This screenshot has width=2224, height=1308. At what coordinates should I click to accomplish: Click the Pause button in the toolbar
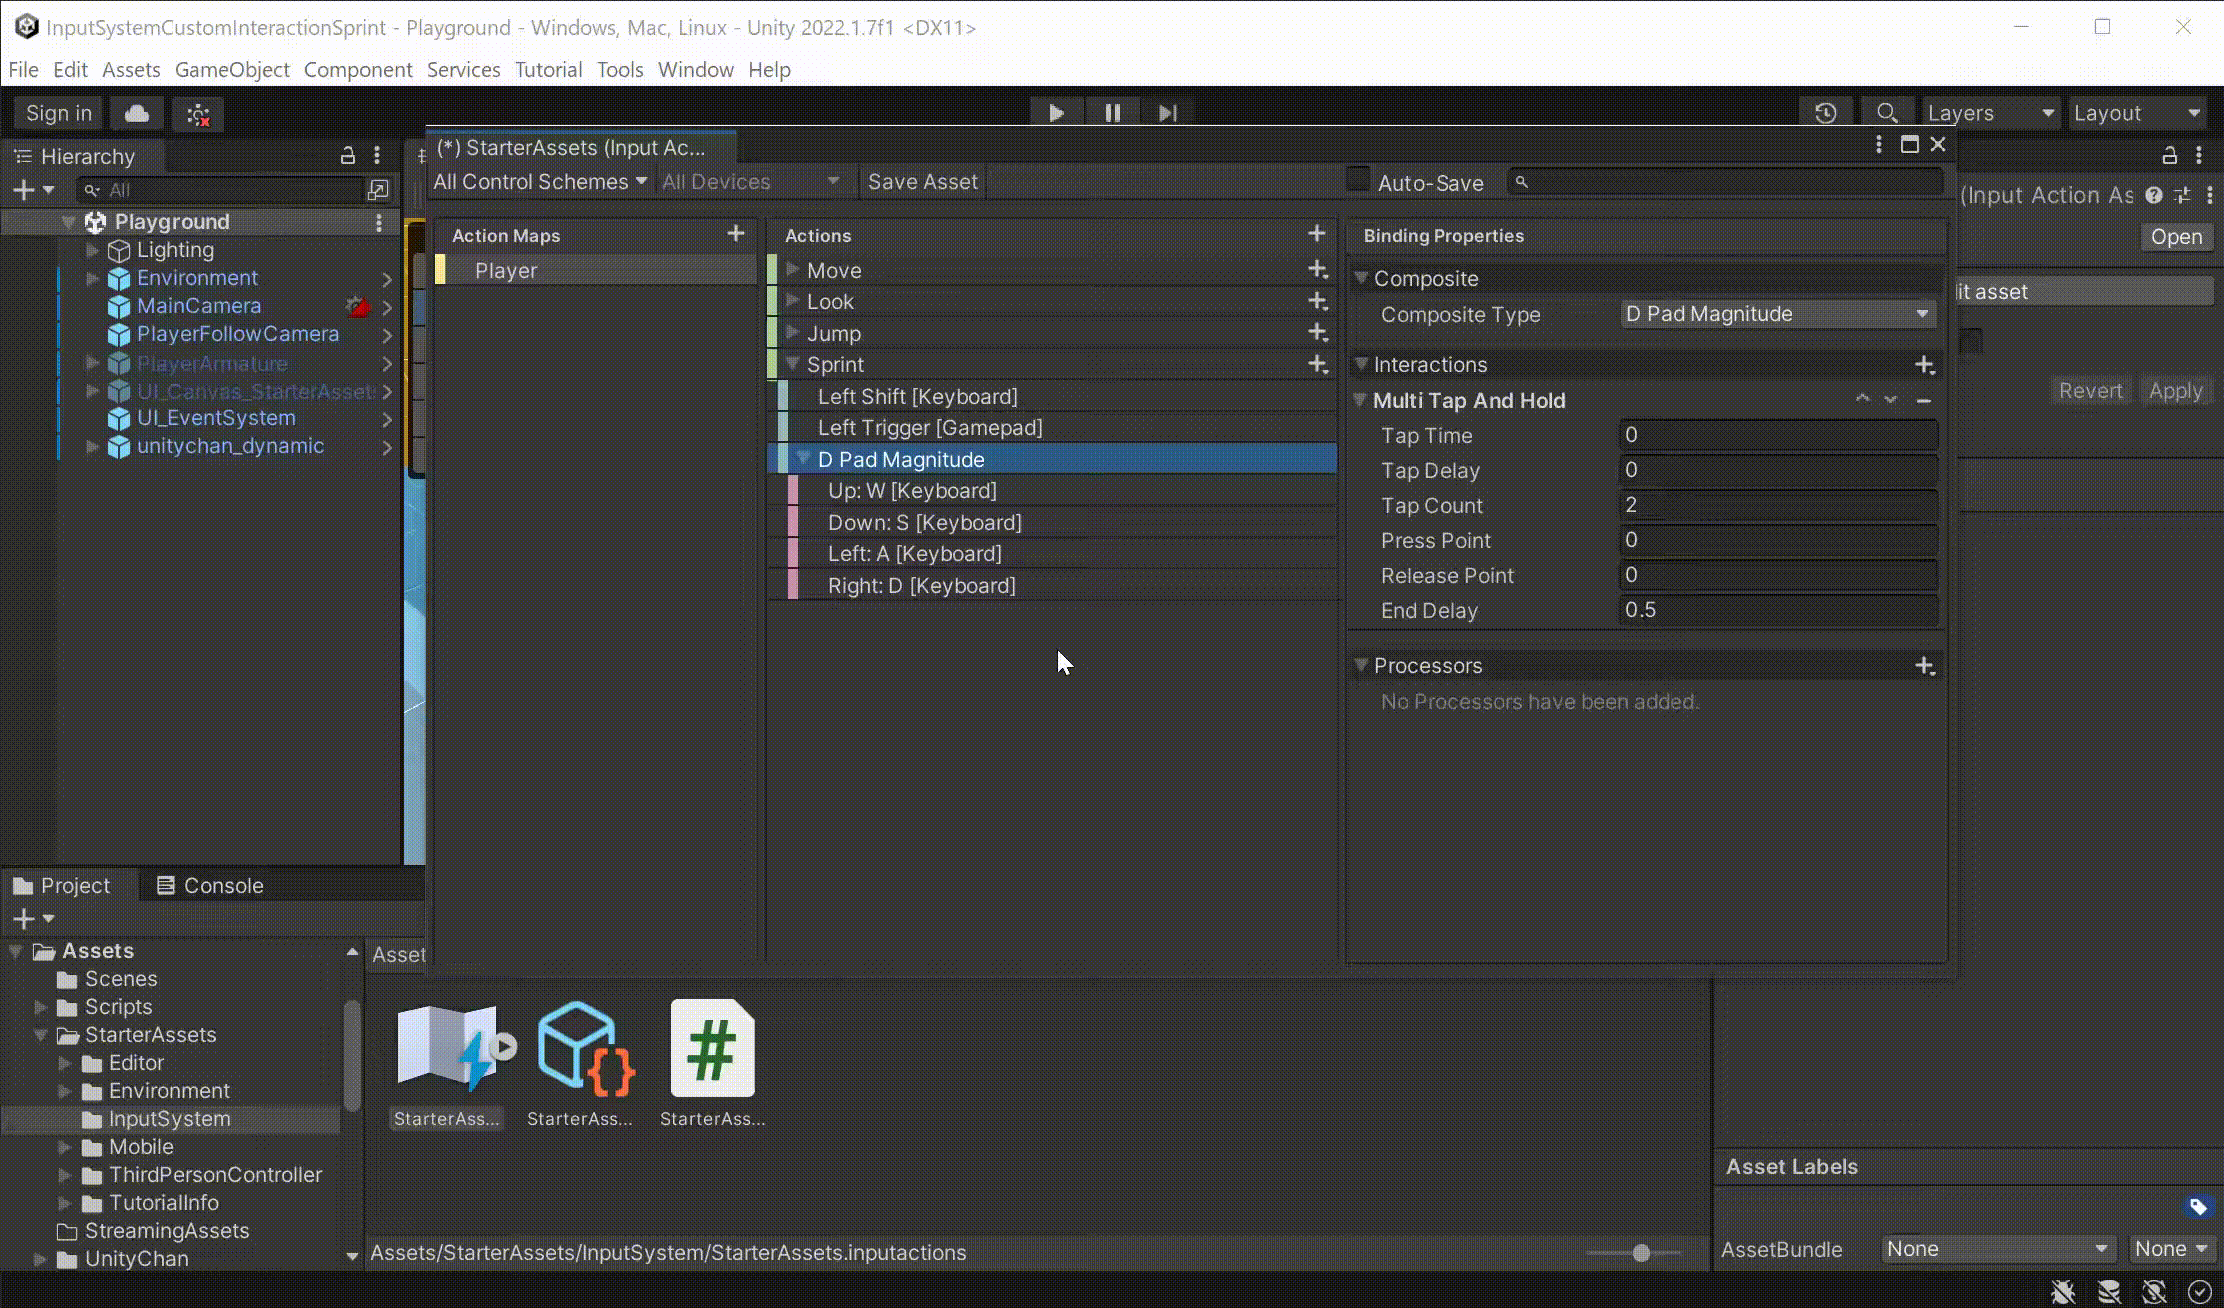[x=1112, y=113]
